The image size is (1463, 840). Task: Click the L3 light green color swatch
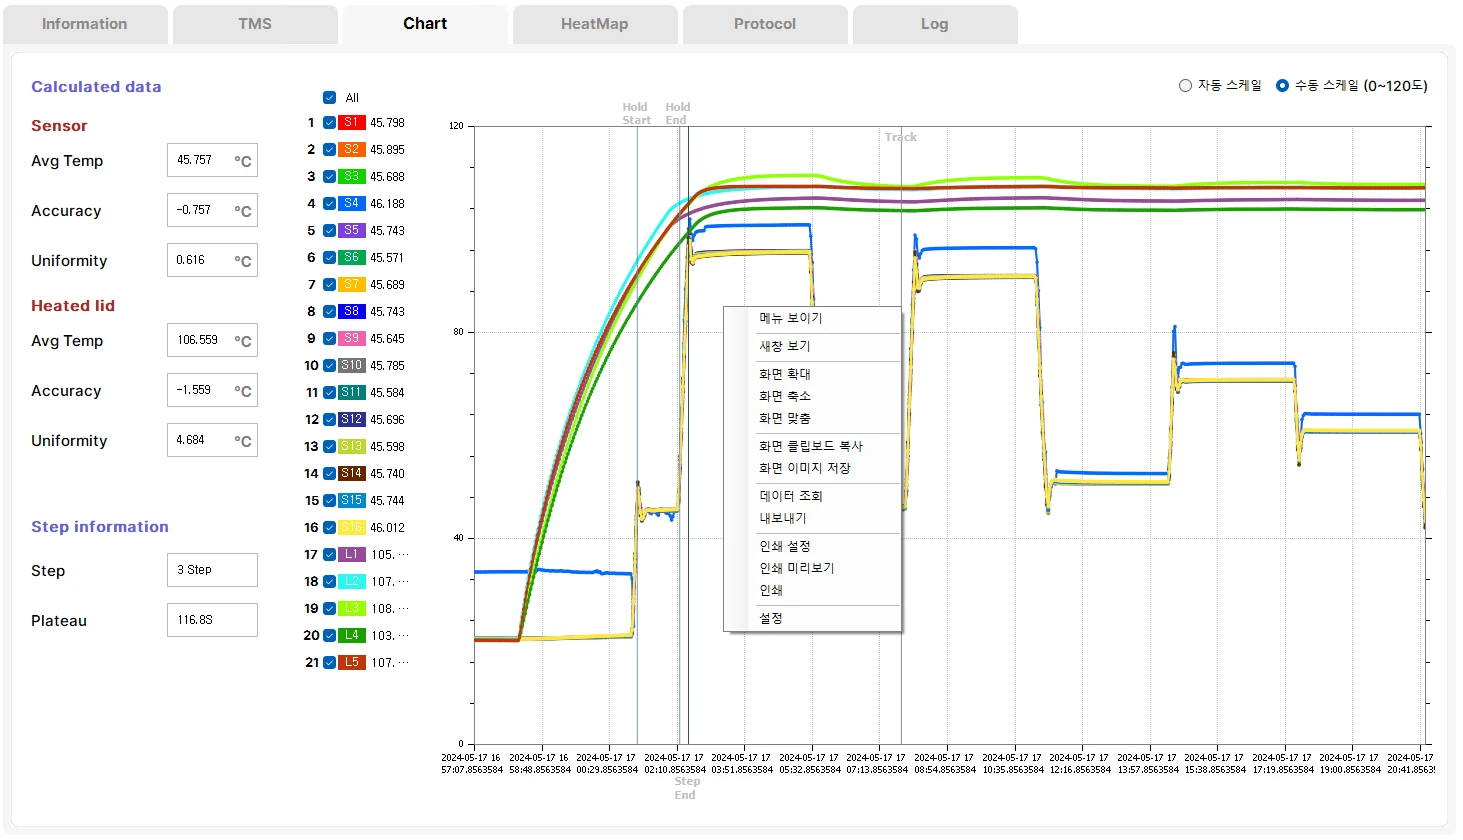[352, 609]
